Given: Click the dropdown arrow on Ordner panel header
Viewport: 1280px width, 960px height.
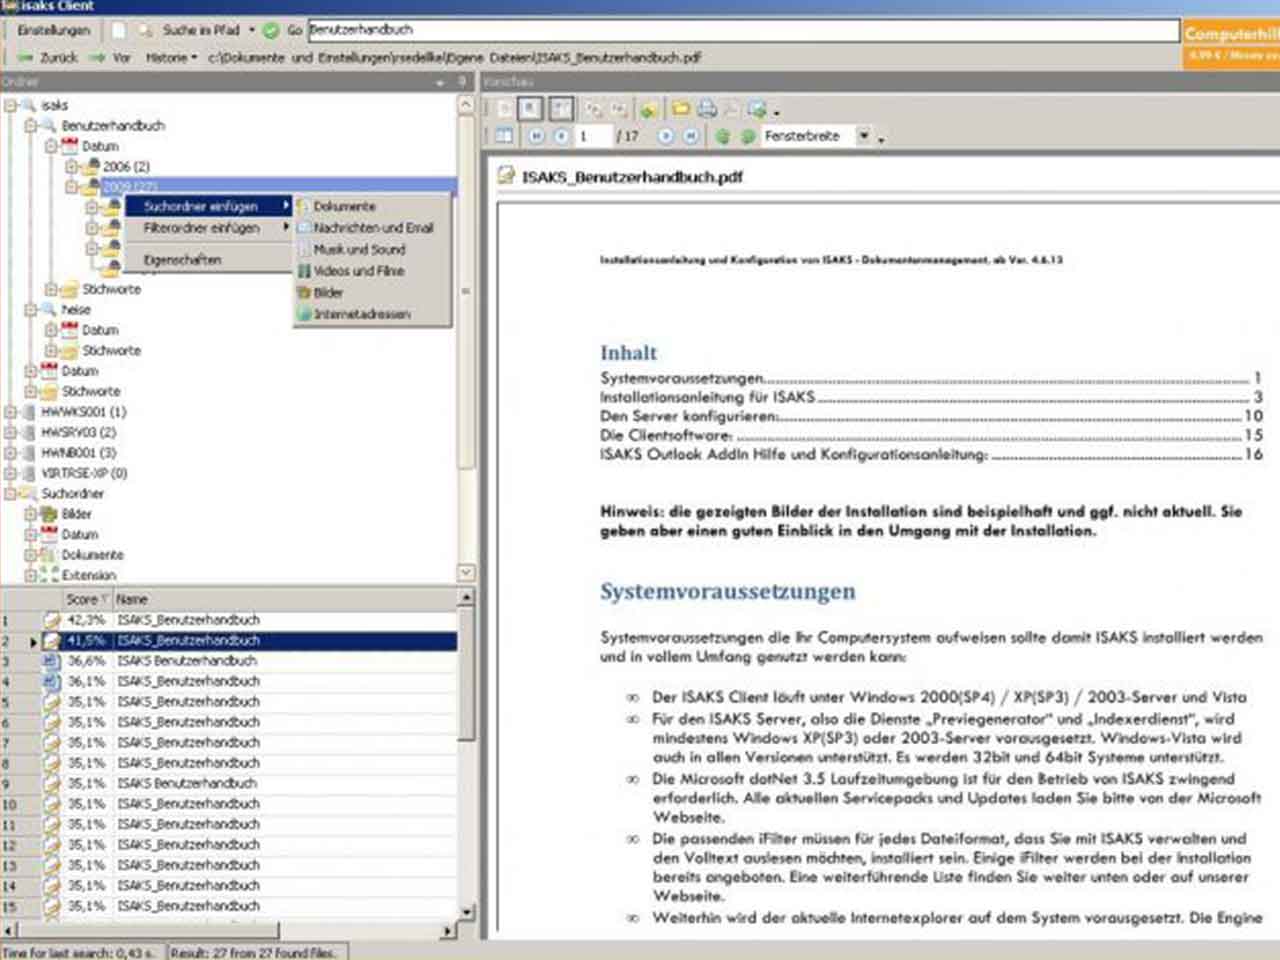Looking at the screenshot, I should [x=440, y=82].
